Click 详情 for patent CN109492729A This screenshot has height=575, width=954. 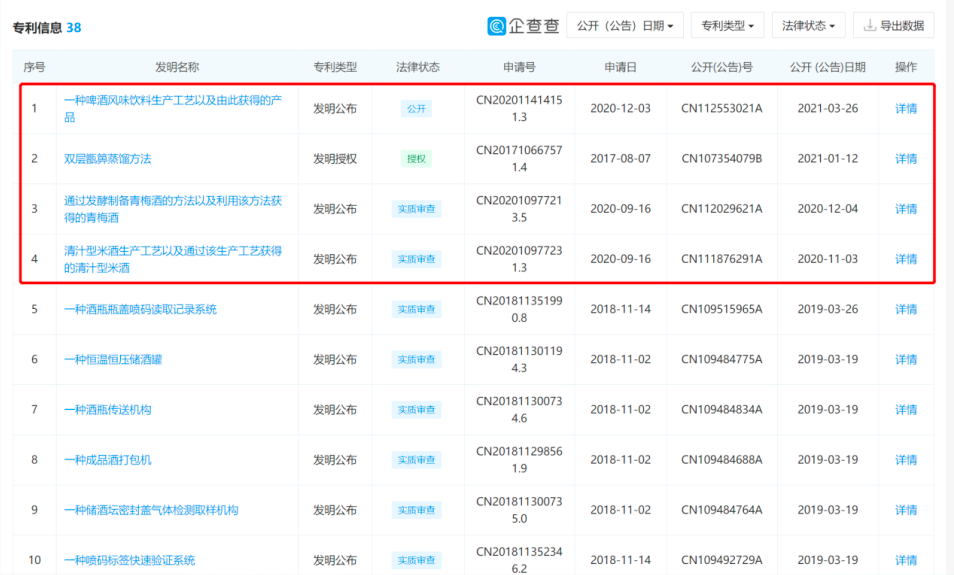point(906,560)
